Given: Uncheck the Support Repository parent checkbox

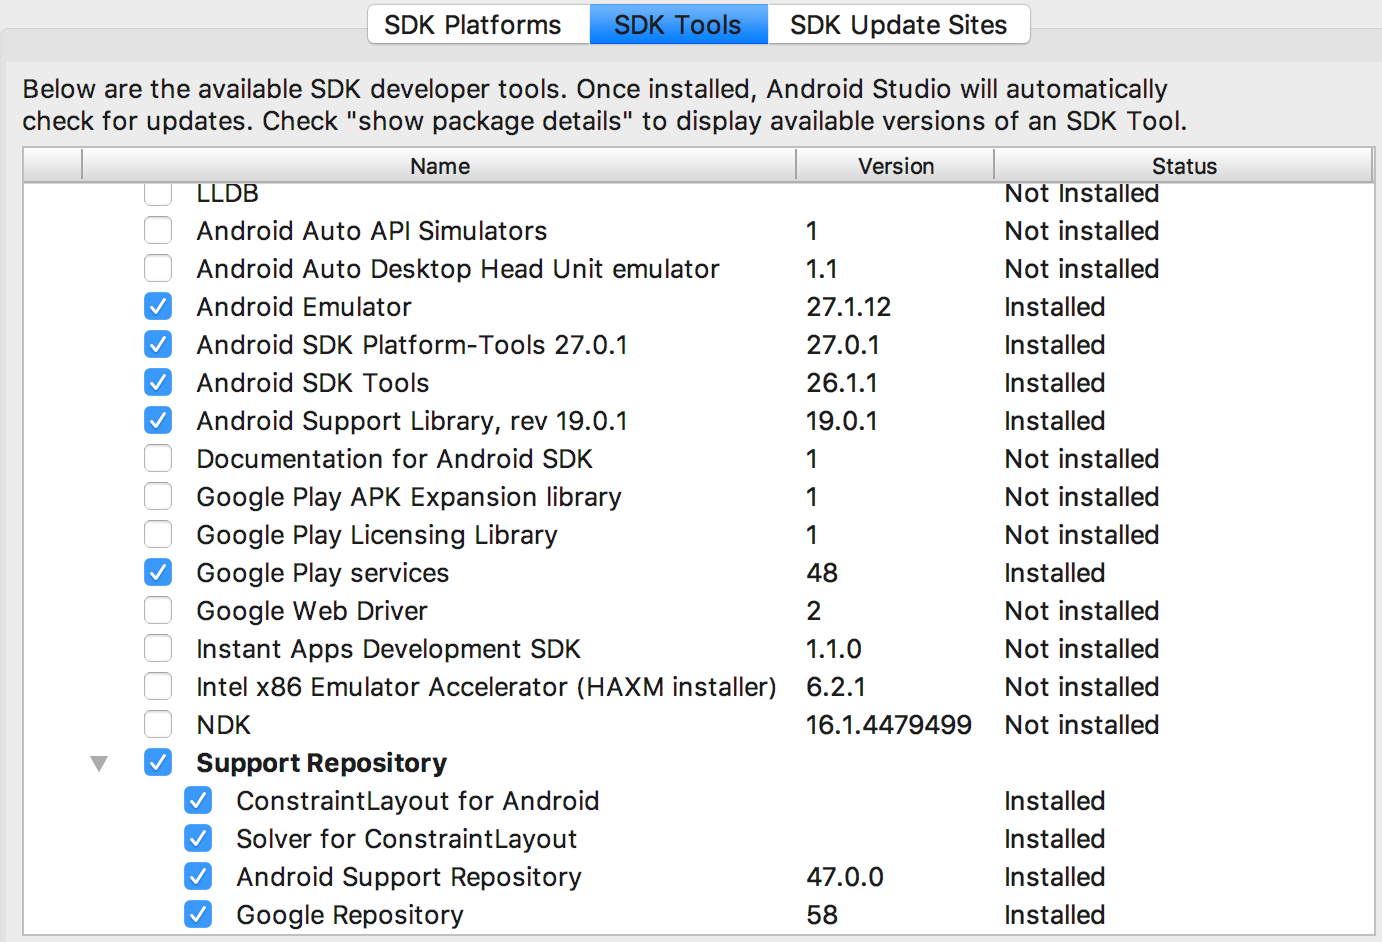Looking at the screenshot, I should click(158, 763).
